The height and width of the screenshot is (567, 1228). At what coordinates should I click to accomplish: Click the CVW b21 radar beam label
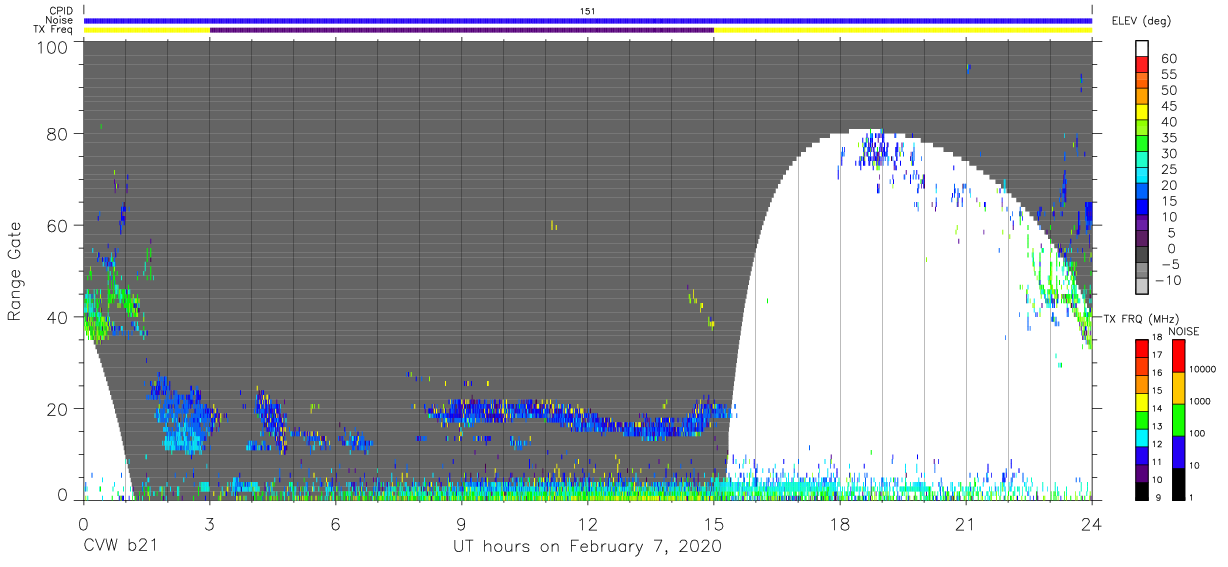tap(121, 547)
